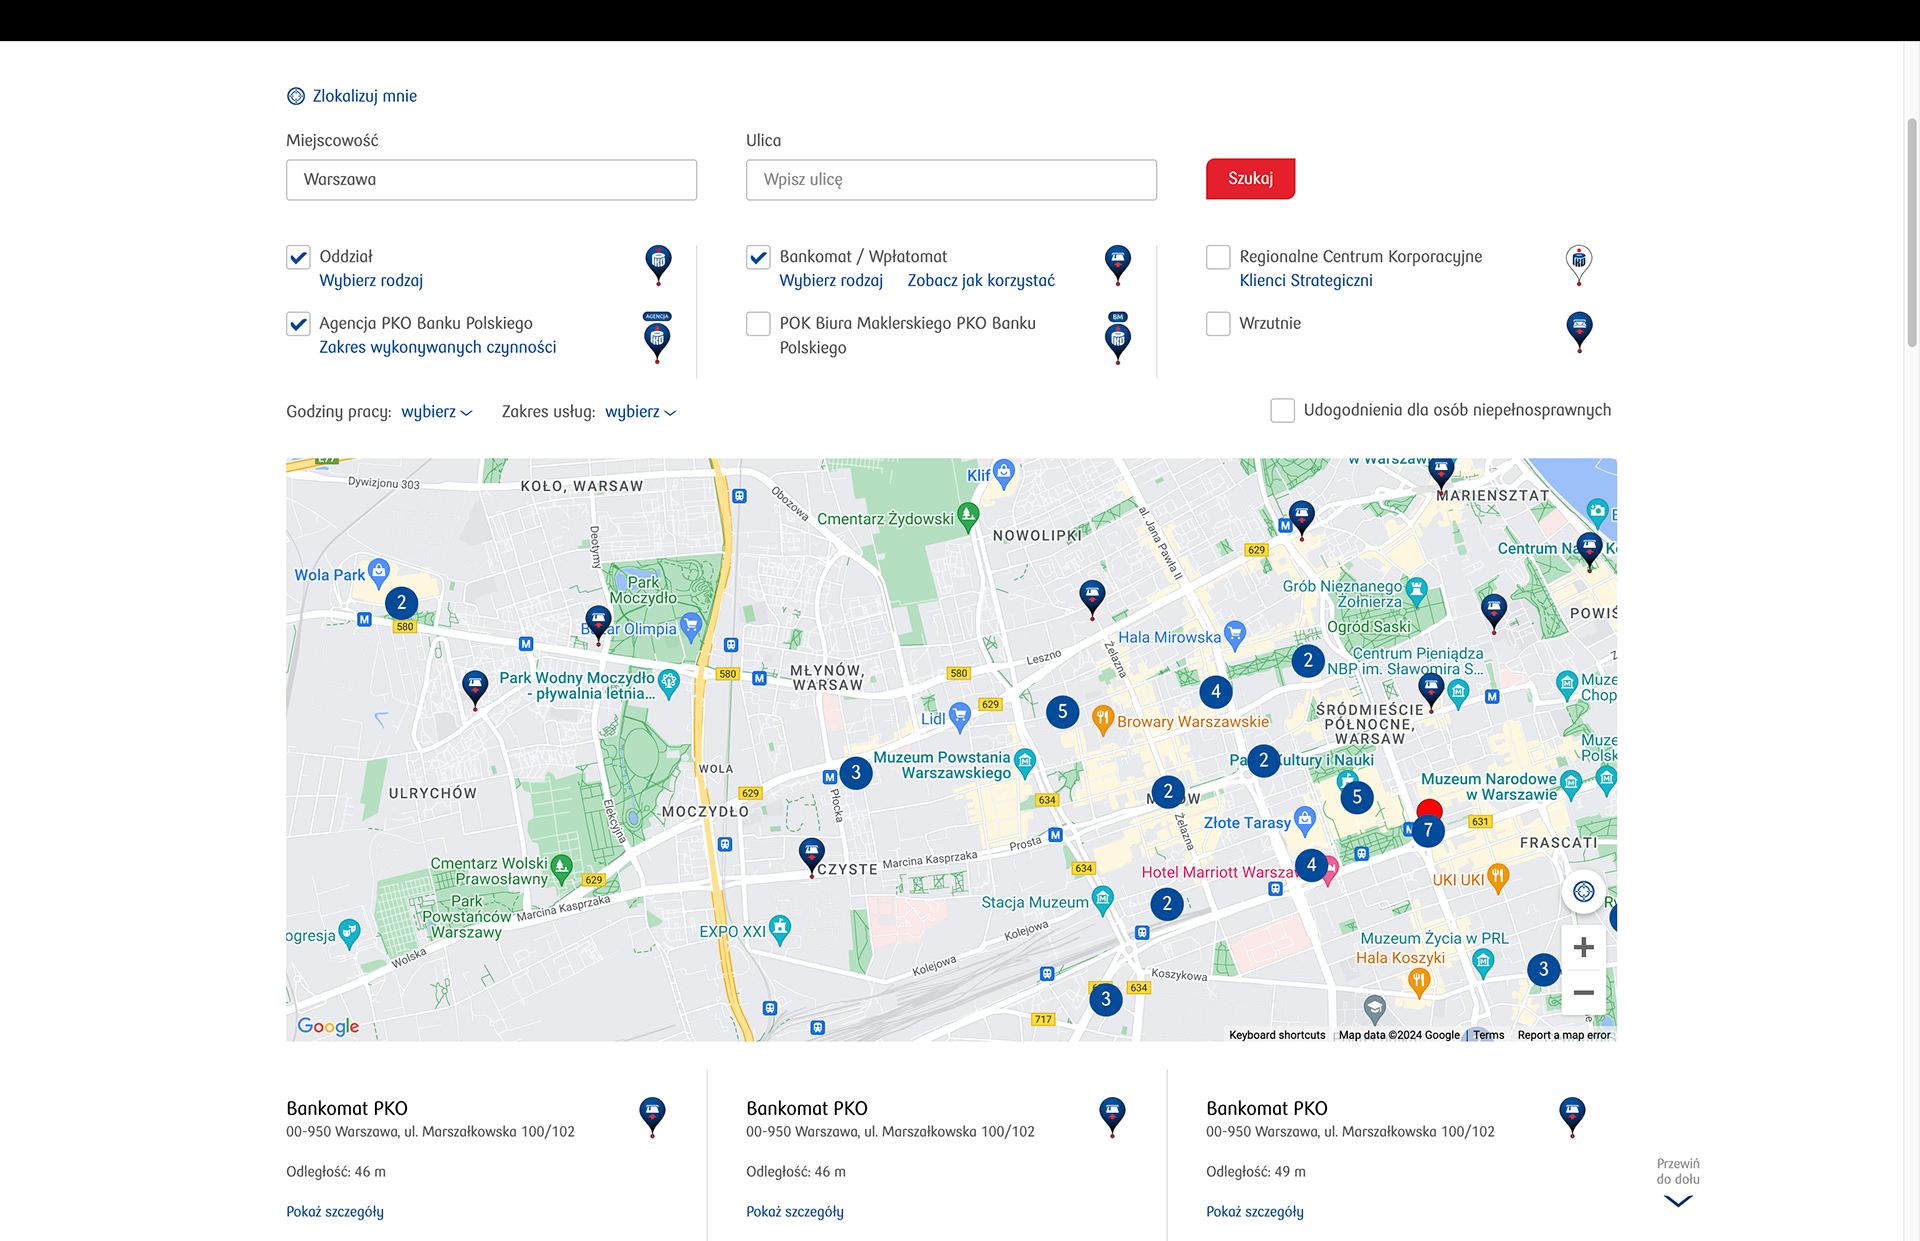Image resolution: width=1920 pixels, height=1241 pixels.
Task: Open cluster 5 left of Browary Warszawskie
Action: coord(1063,712)
